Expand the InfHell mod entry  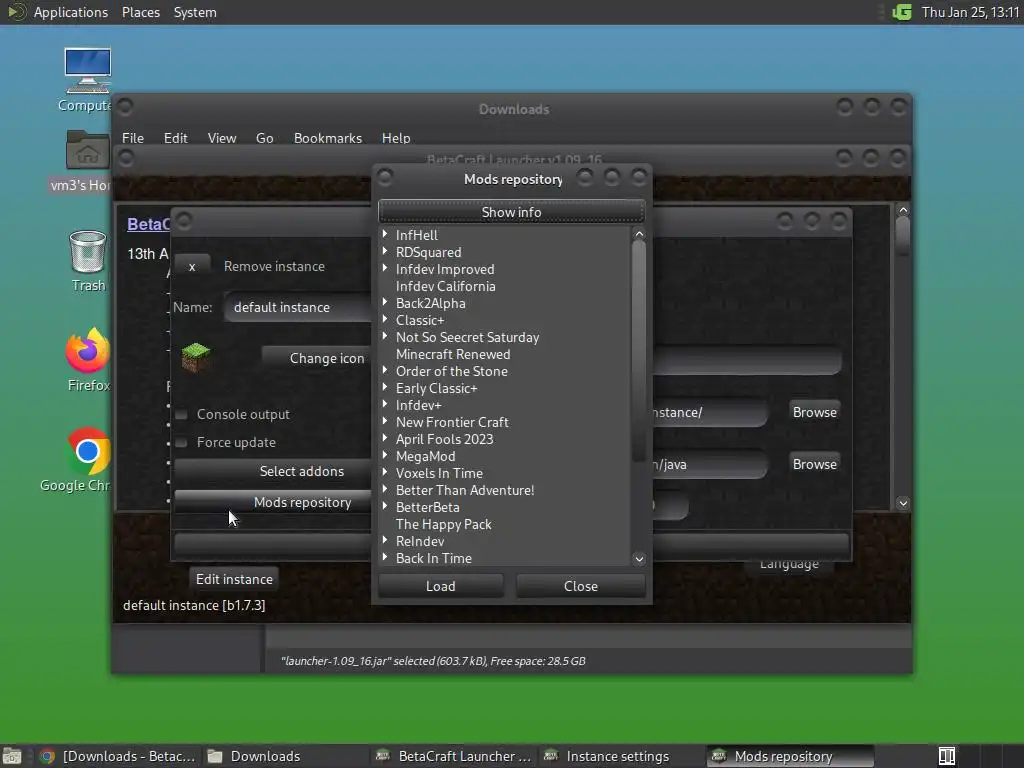(385, 234)
